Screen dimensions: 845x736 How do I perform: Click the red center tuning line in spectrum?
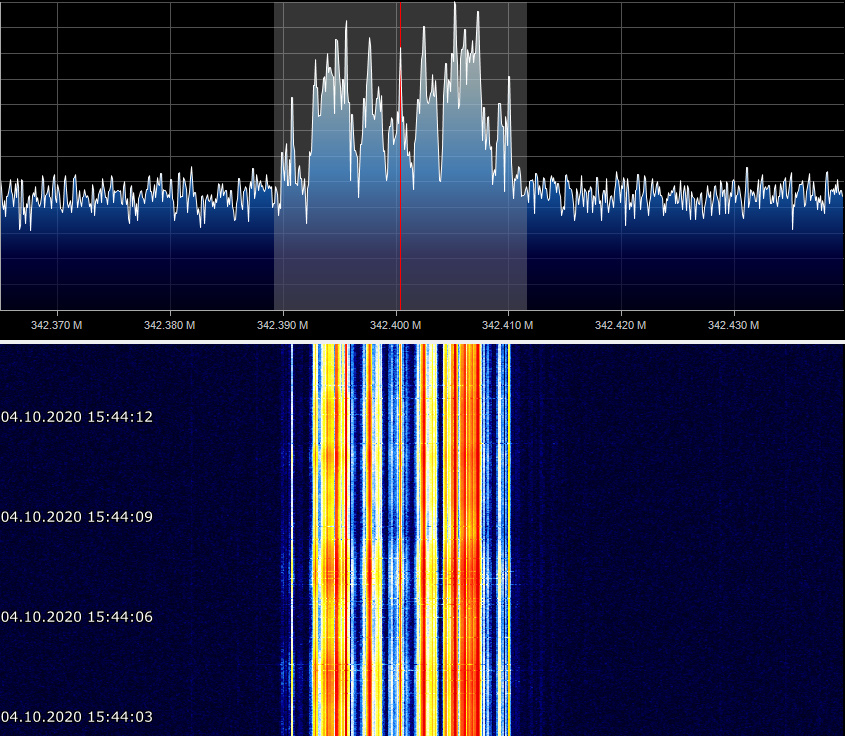pos(400,156)
